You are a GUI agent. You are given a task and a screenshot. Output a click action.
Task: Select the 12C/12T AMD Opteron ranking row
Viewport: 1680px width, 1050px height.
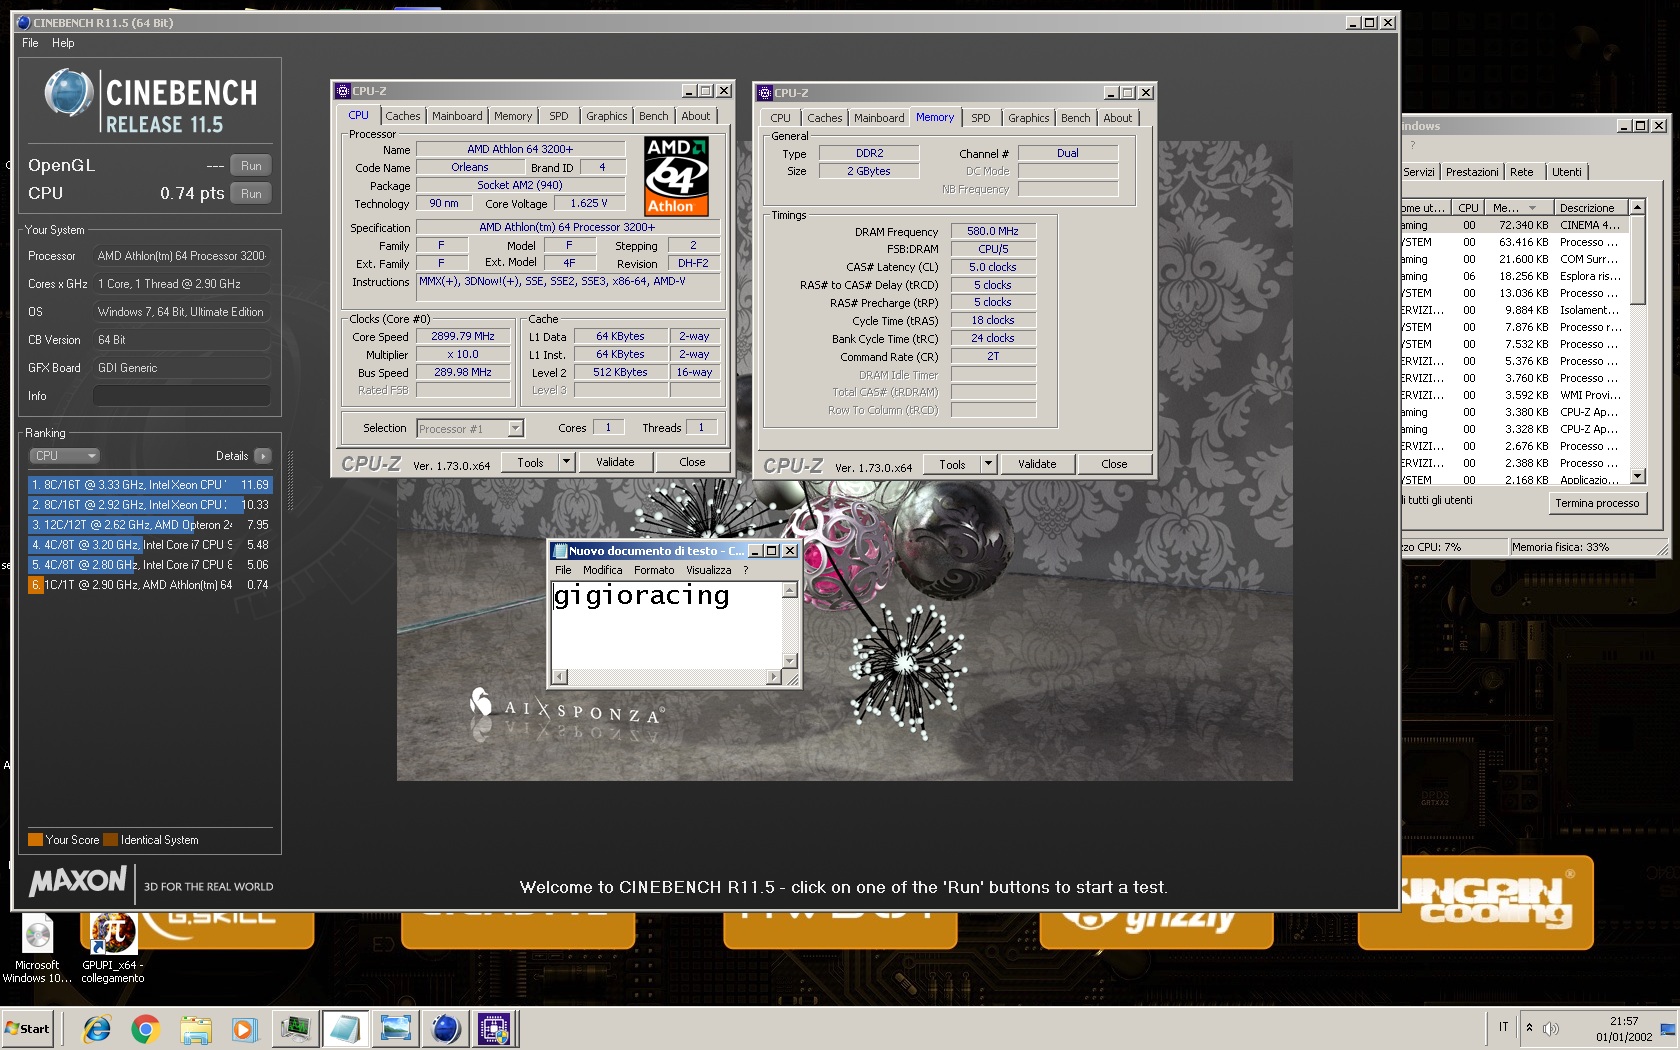point(150,525)
